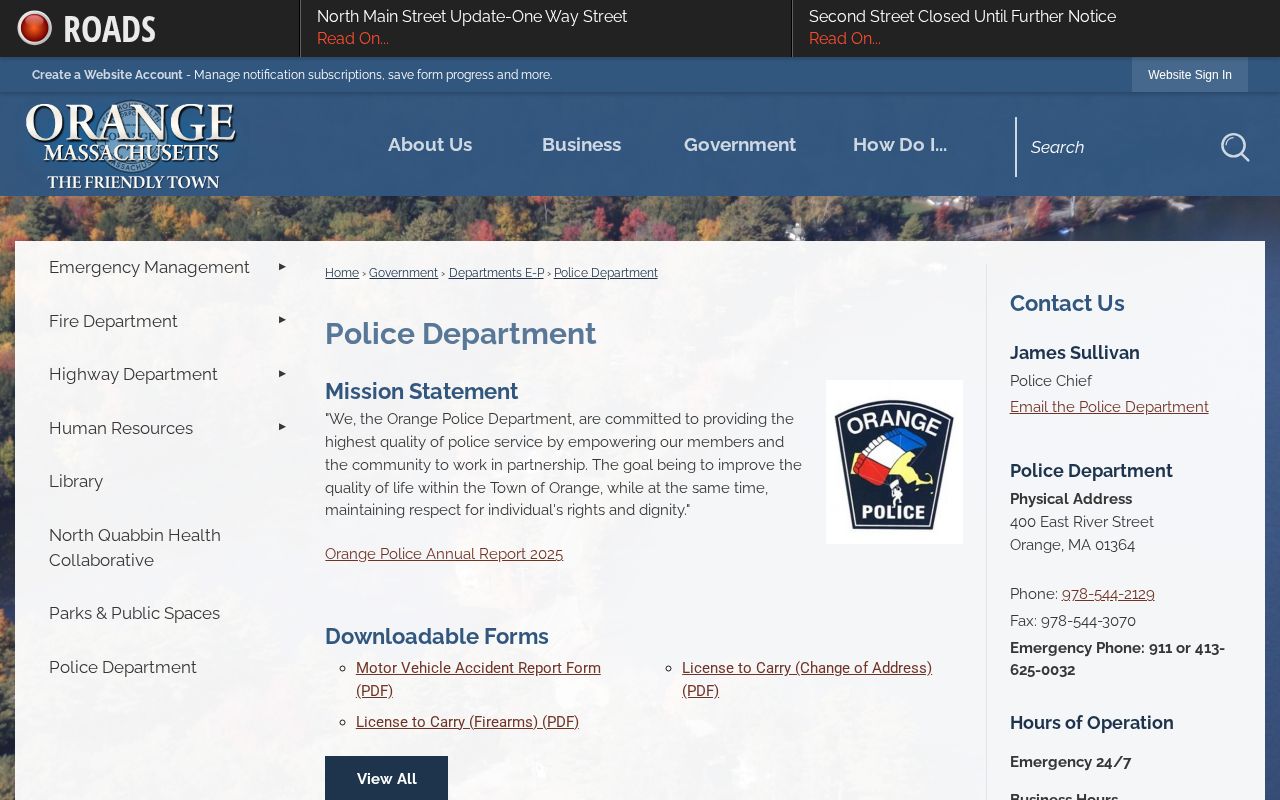Viewport: 1280px width, 800px height.
Task: Open the Business menu
Action: (x=581, y=144)
